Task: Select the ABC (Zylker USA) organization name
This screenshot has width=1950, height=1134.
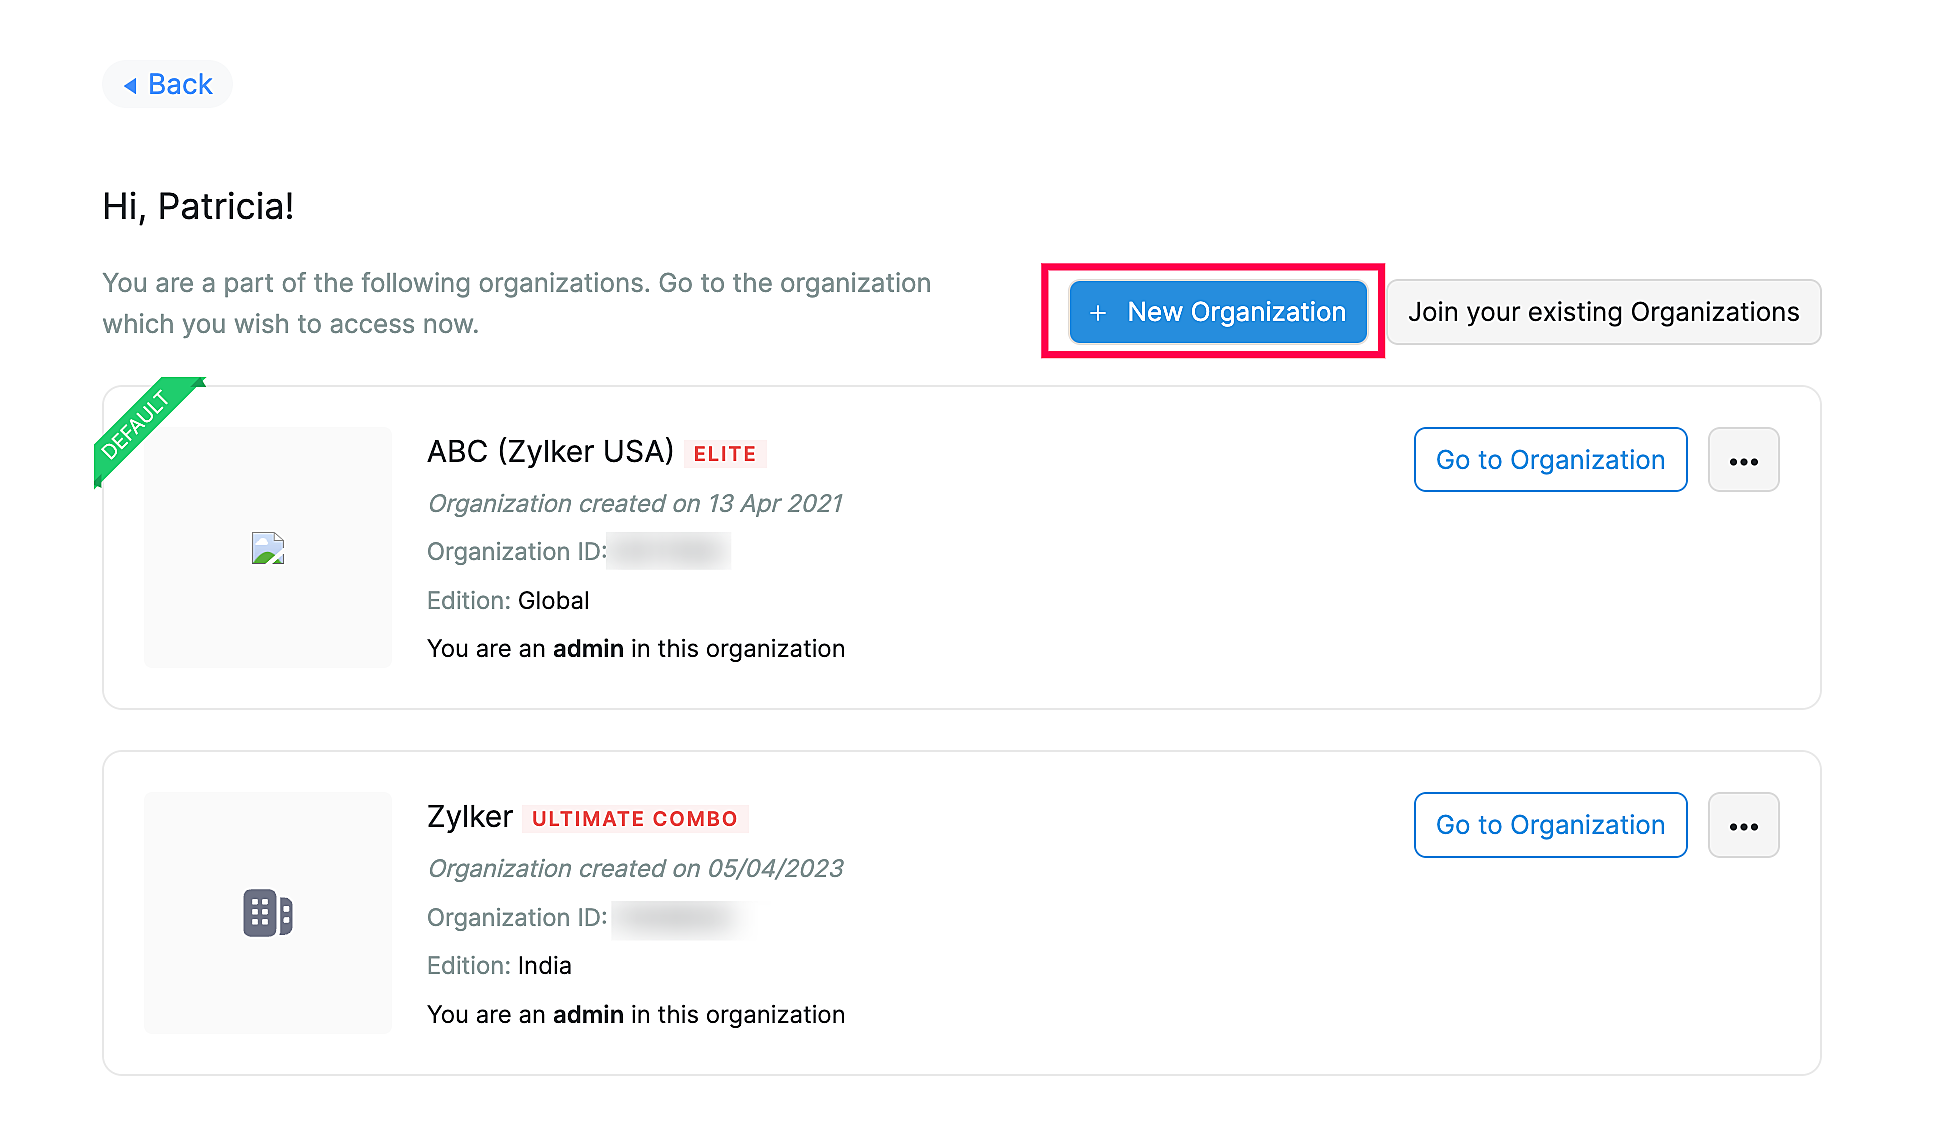Action: 550,452
